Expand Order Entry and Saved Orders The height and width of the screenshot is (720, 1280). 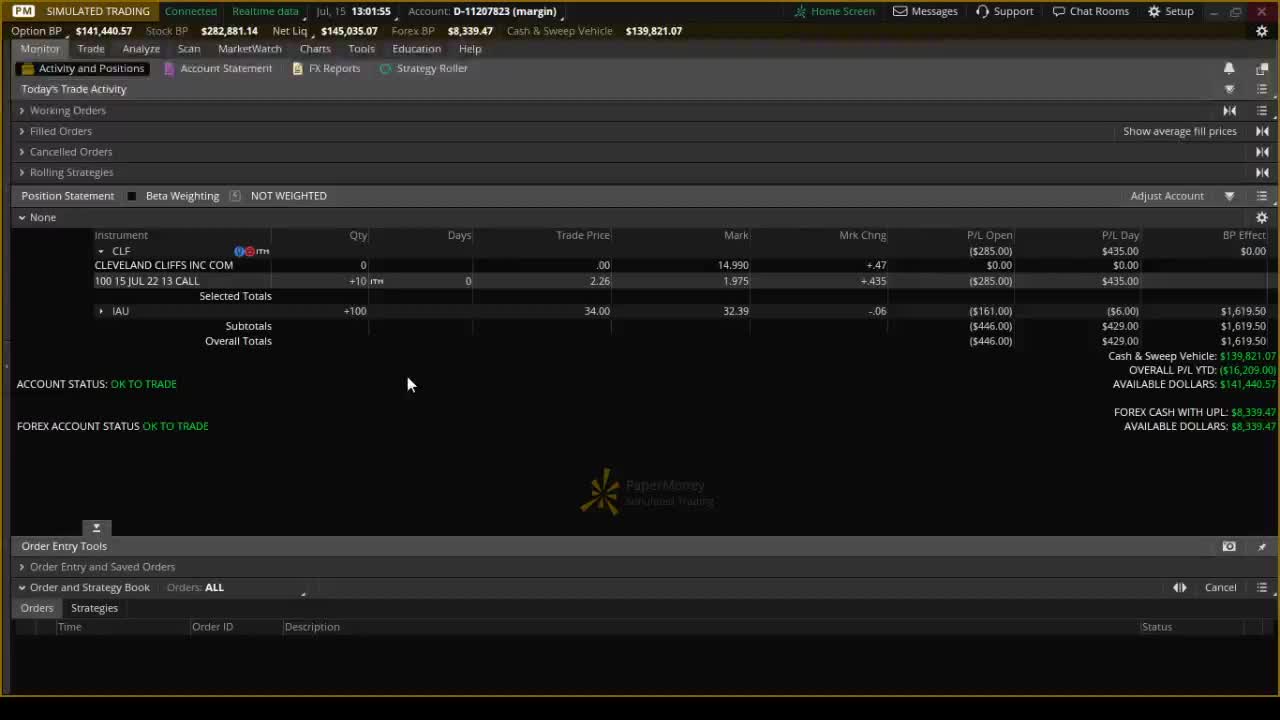[x=22, y=567]
